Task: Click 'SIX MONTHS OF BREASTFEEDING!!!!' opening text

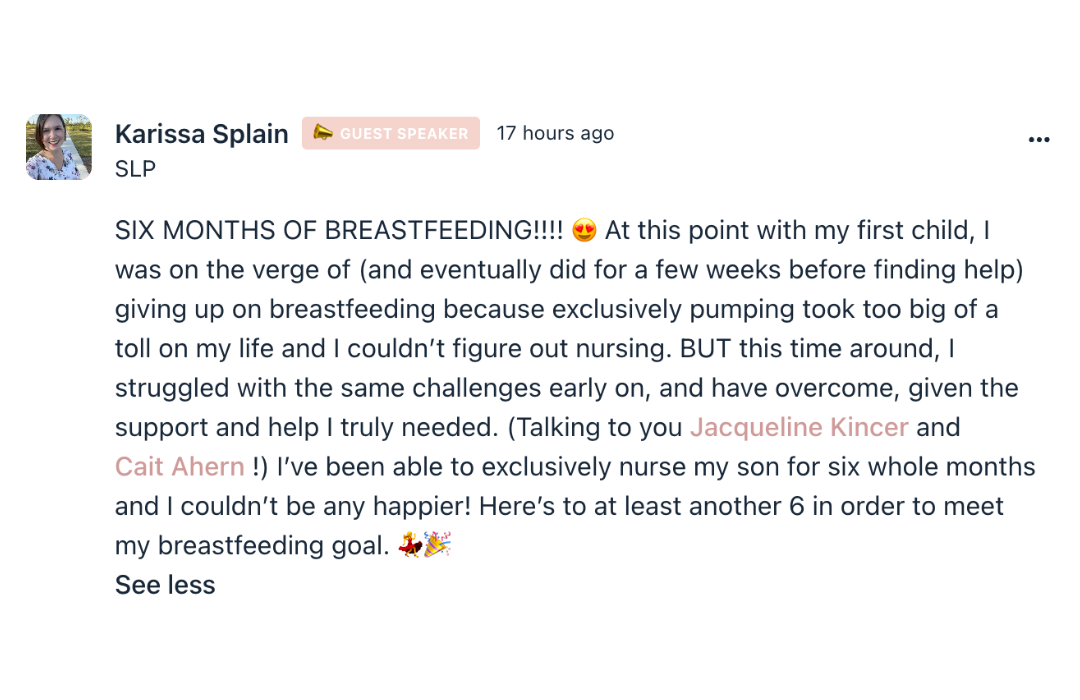Action: point(339,231)
